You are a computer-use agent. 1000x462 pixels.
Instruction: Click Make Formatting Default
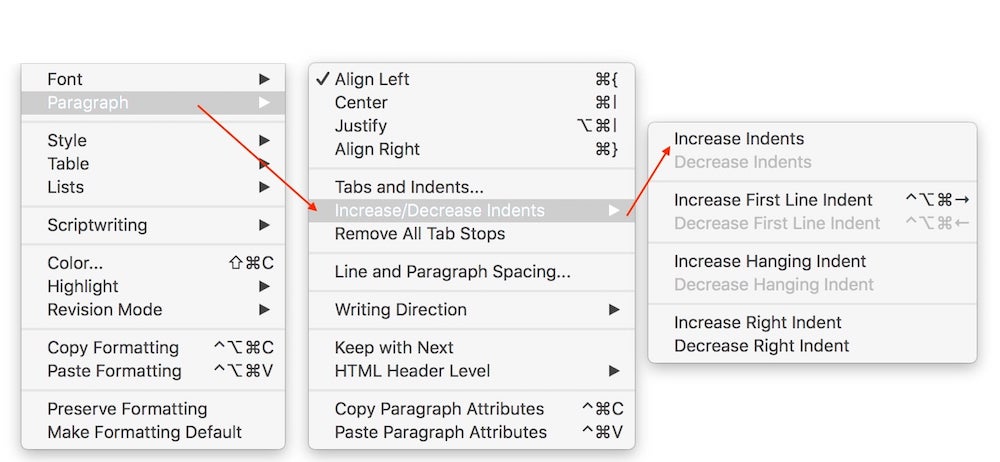point(144,433)
